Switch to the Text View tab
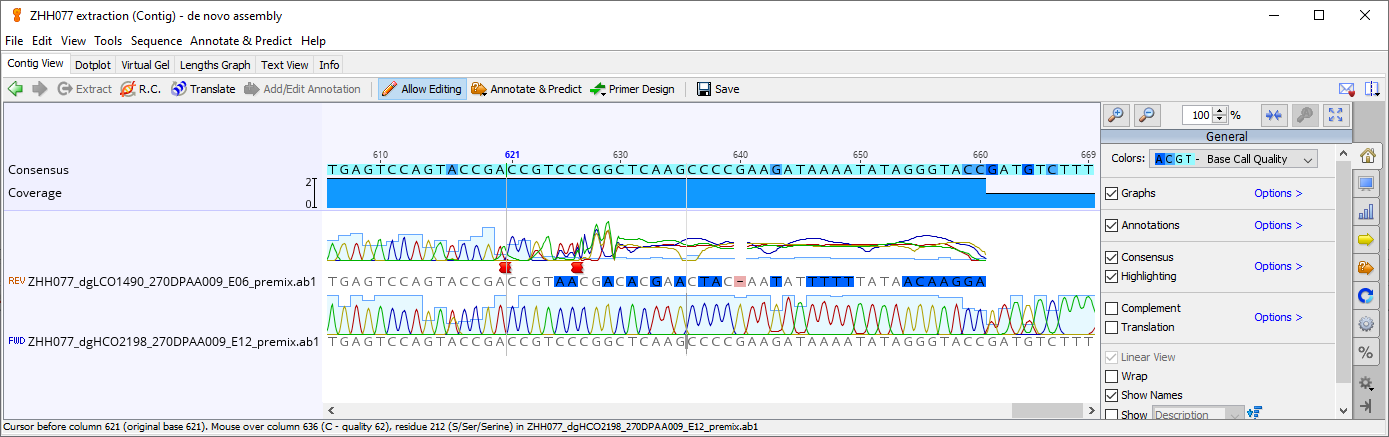This screenshot has height=437, width=1389. [285, 65]
